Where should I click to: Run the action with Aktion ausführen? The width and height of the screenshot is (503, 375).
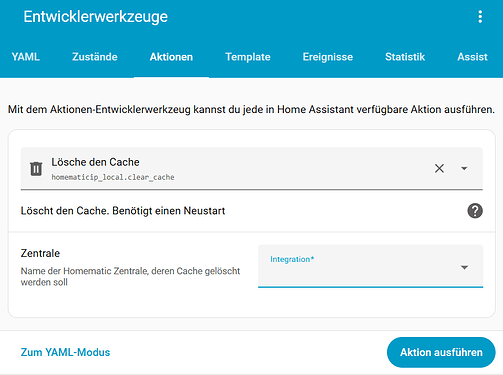[441, 352]
